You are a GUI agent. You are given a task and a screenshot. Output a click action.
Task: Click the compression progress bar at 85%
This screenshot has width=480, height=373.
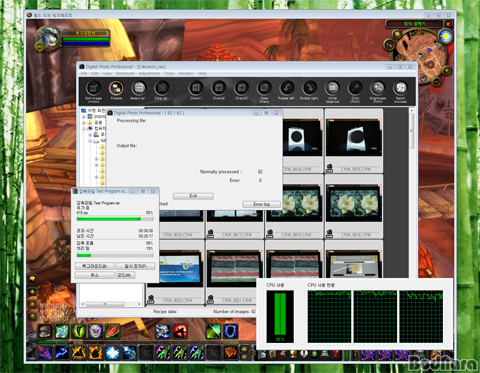coord(115,219)
